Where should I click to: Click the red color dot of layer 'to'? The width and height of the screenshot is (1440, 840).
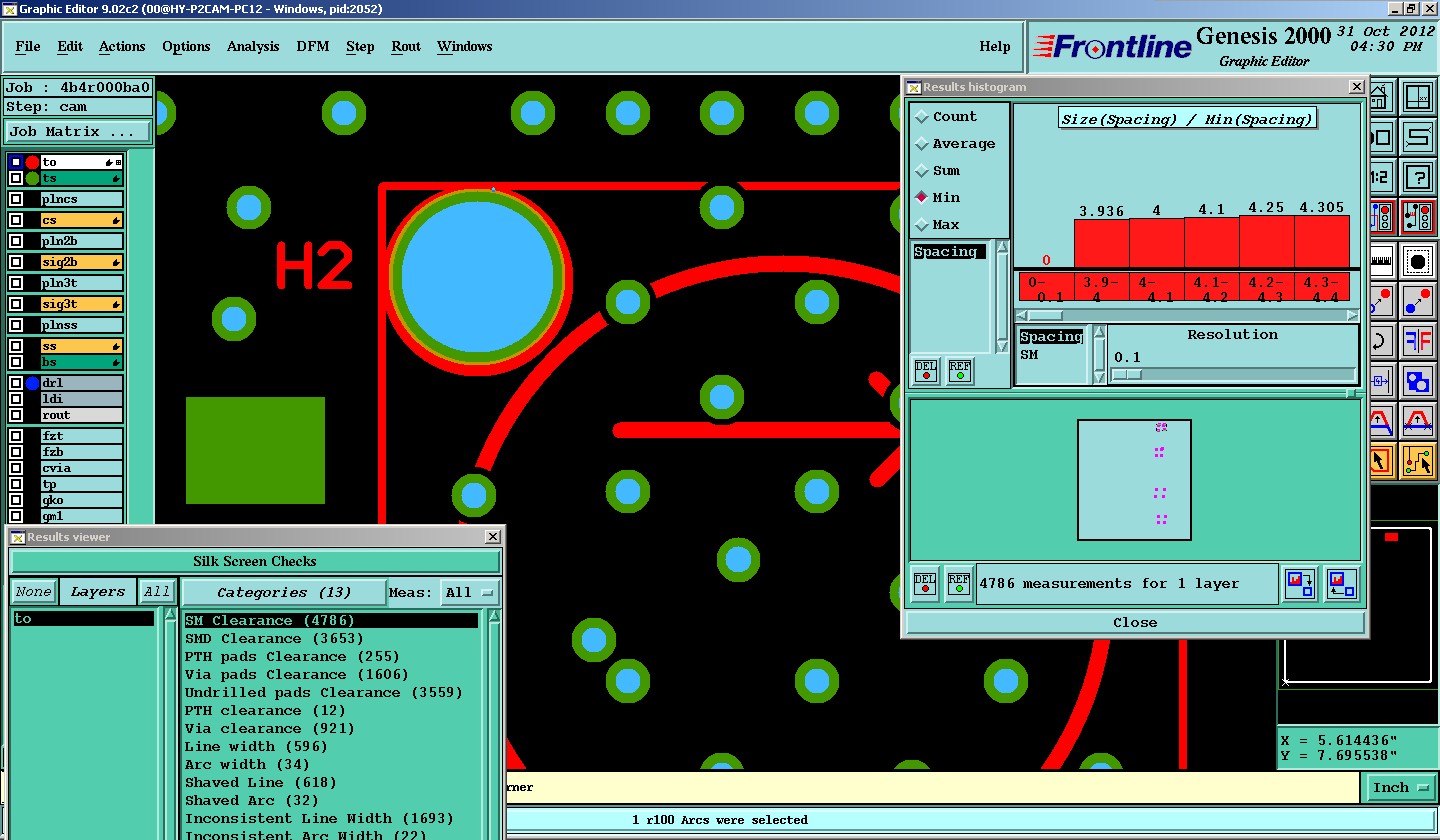(32, 161)
